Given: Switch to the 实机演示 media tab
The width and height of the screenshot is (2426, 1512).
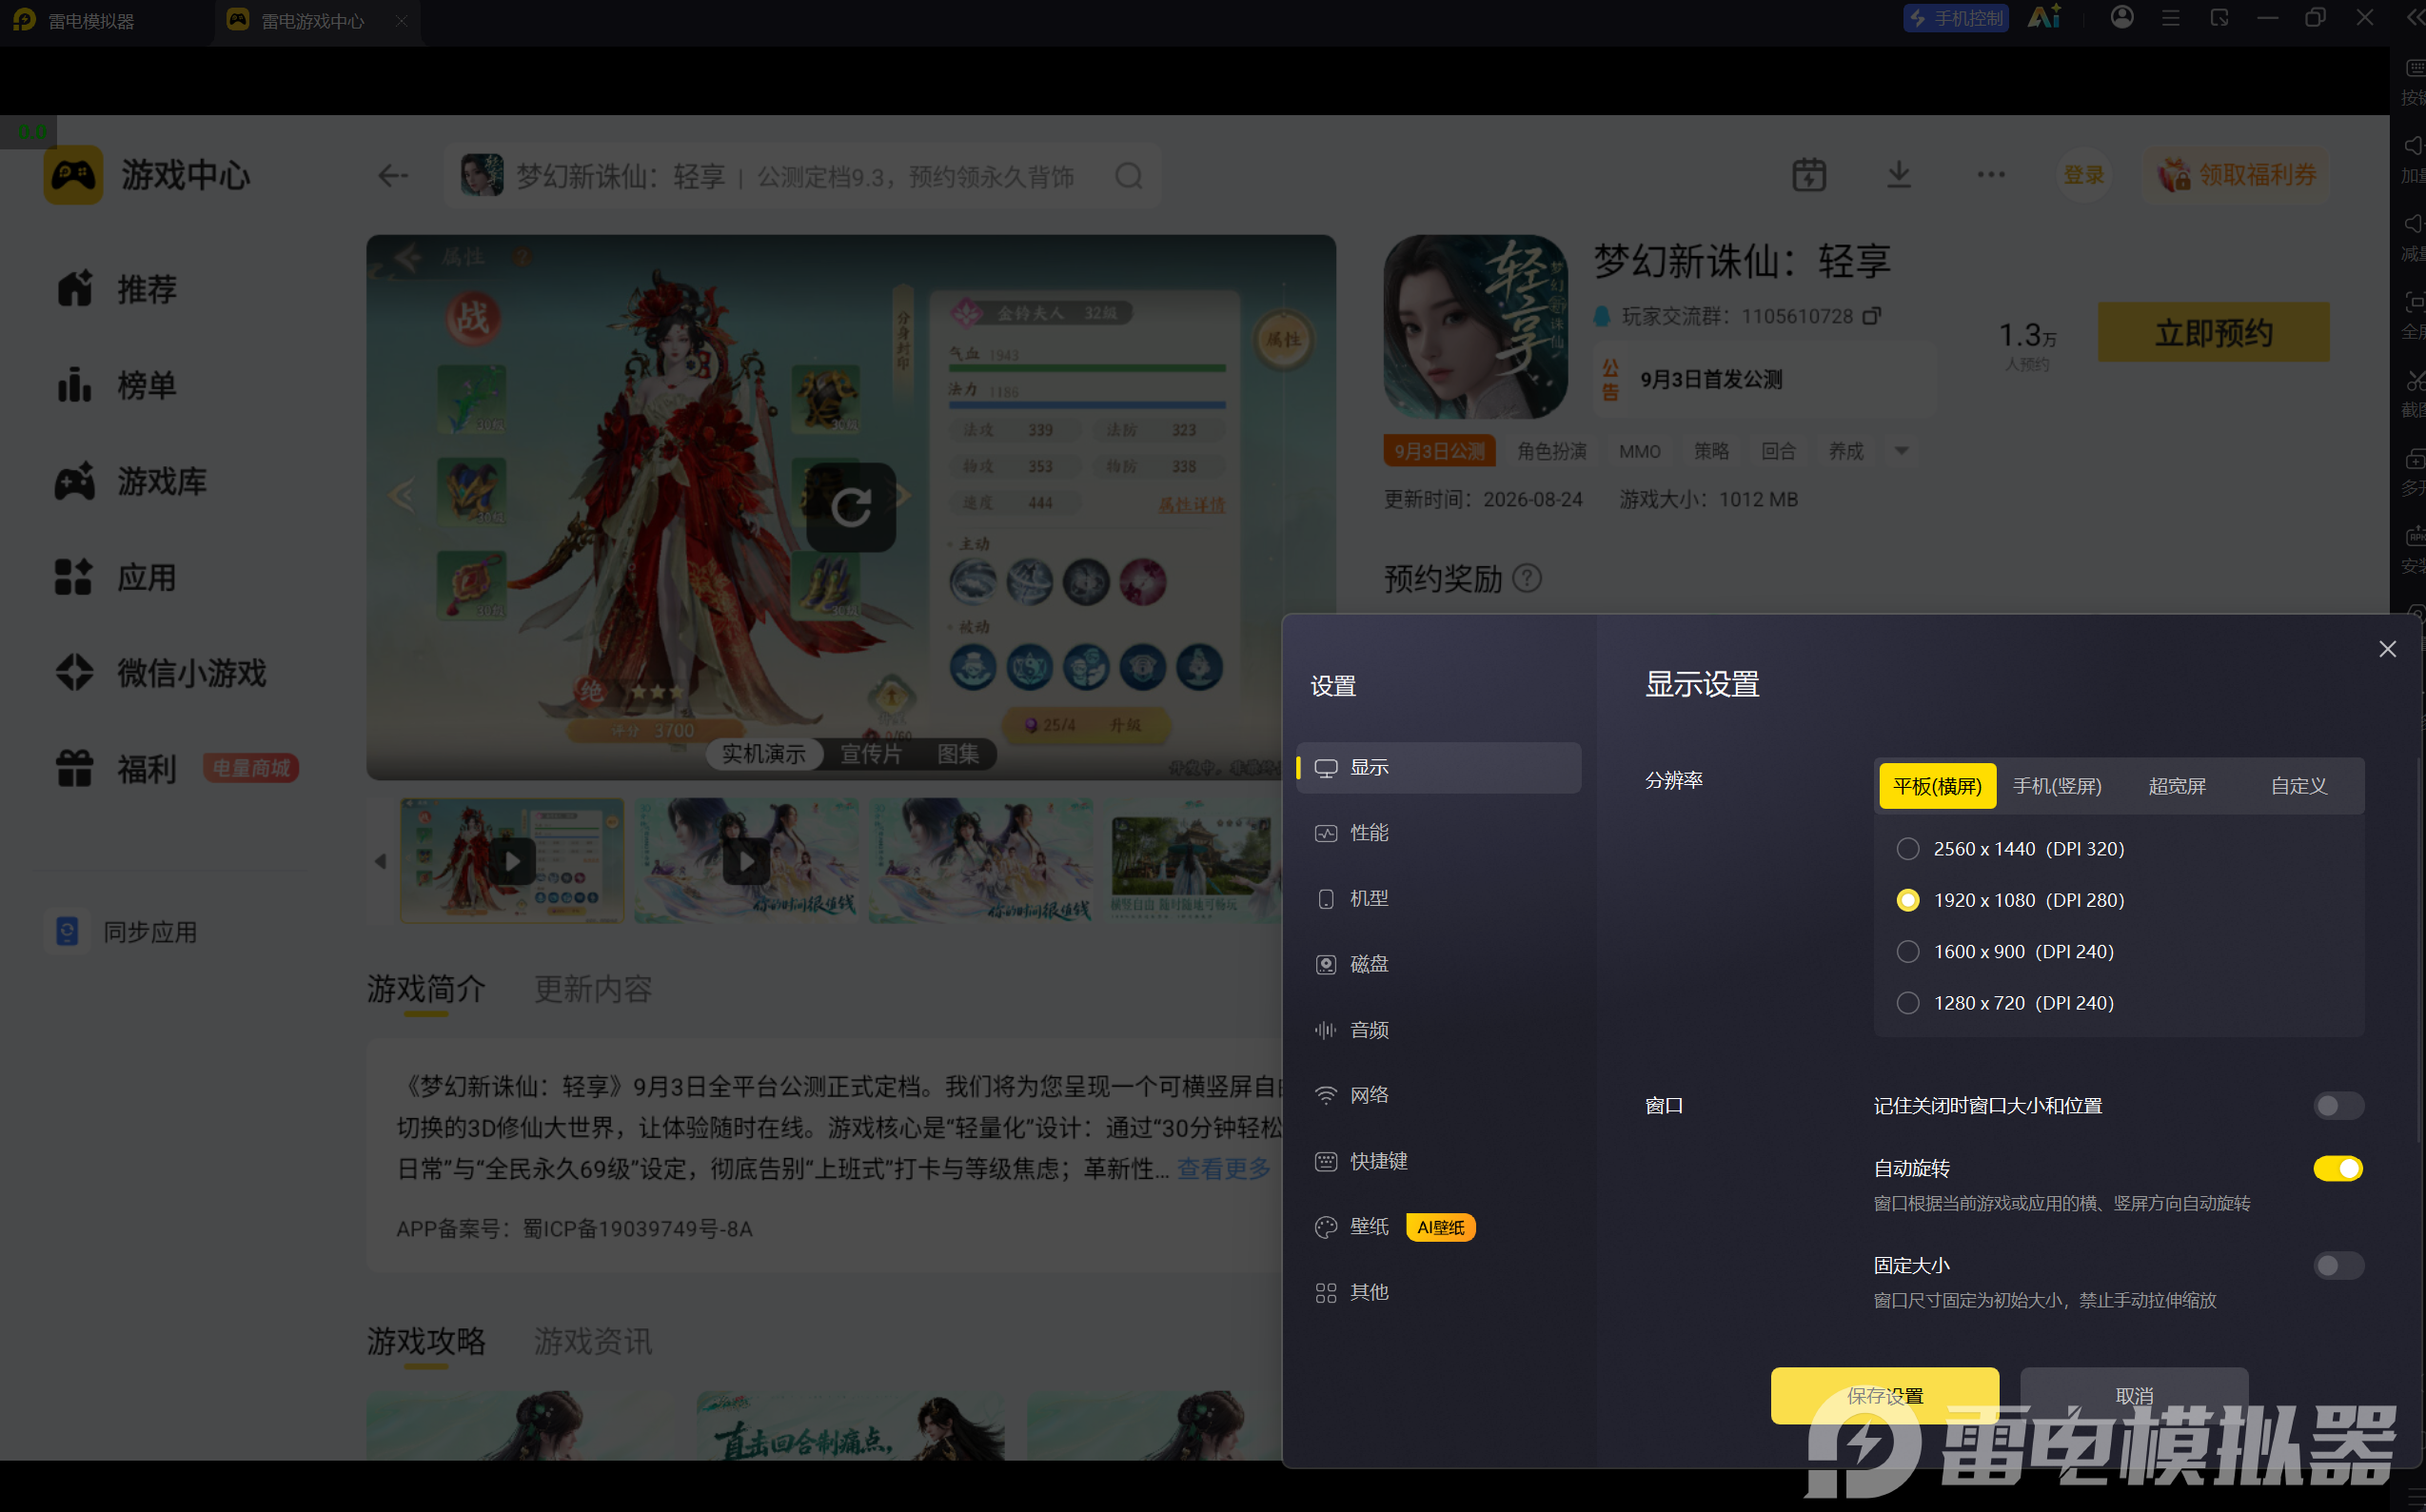Looking at the screenshot, I should 764,754.
